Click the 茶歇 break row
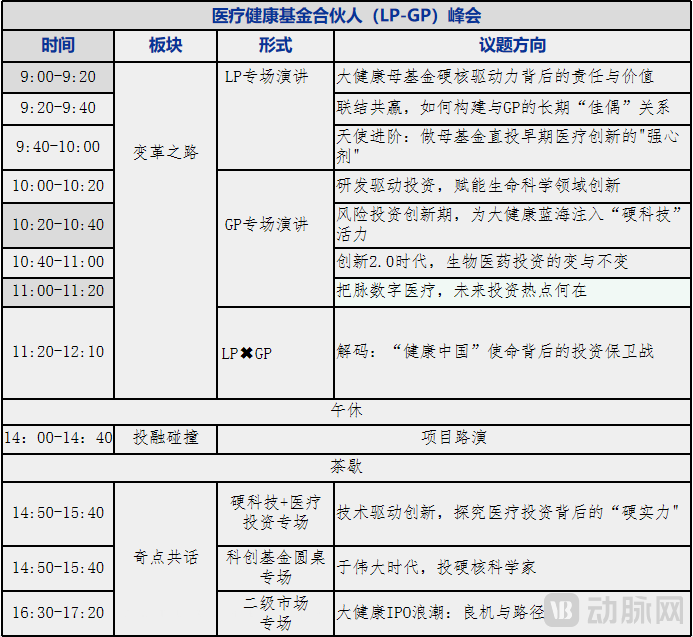 [346, 466]
